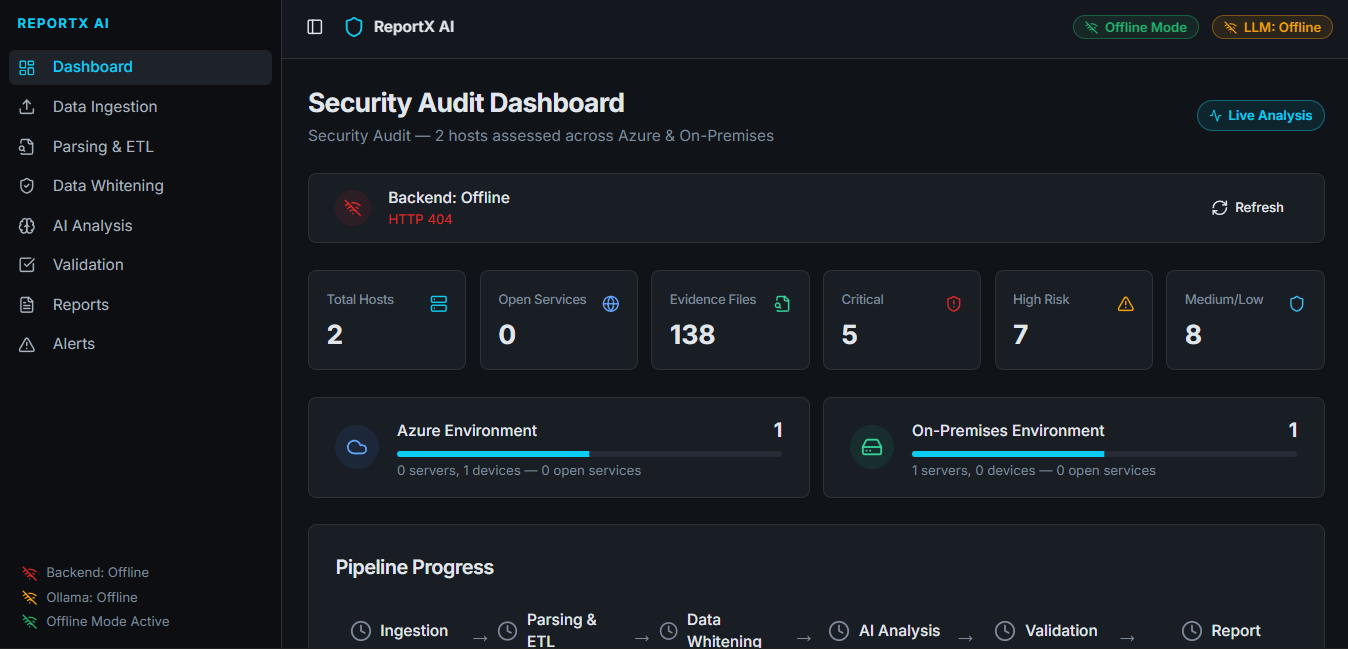
Task: Click the High Risk count 7
Action: click(1021, 335)
